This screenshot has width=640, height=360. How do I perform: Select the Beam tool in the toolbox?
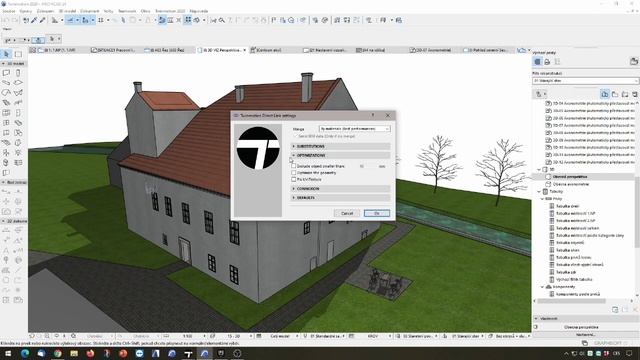(x=6, y=83)
